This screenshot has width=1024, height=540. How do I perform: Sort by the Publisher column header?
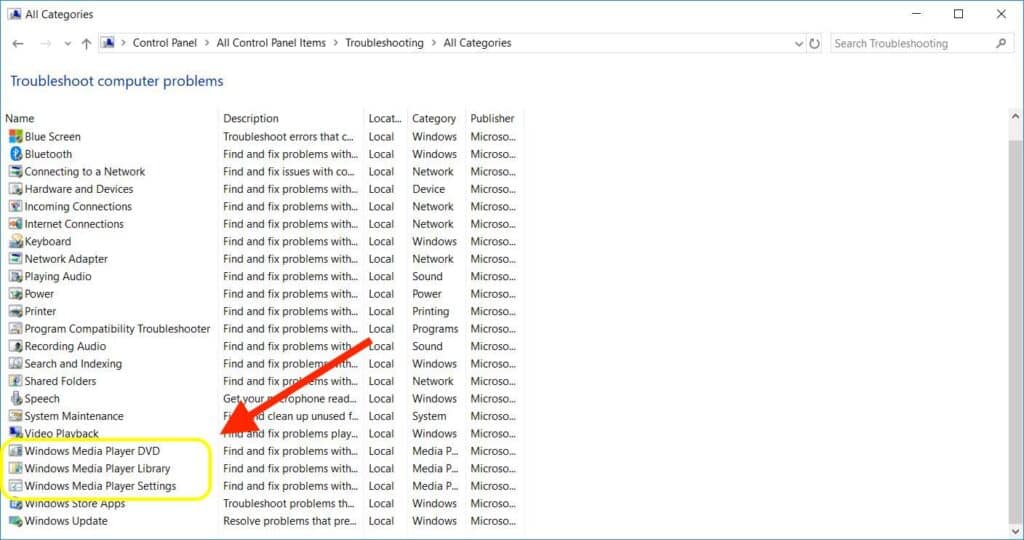492,118
